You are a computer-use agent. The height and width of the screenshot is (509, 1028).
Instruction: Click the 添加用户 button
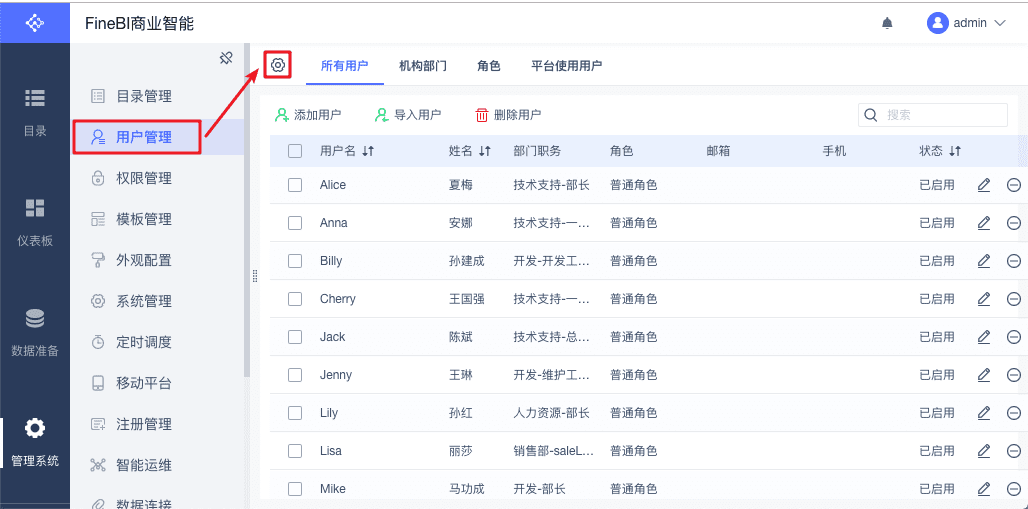(x=308, y=115)
